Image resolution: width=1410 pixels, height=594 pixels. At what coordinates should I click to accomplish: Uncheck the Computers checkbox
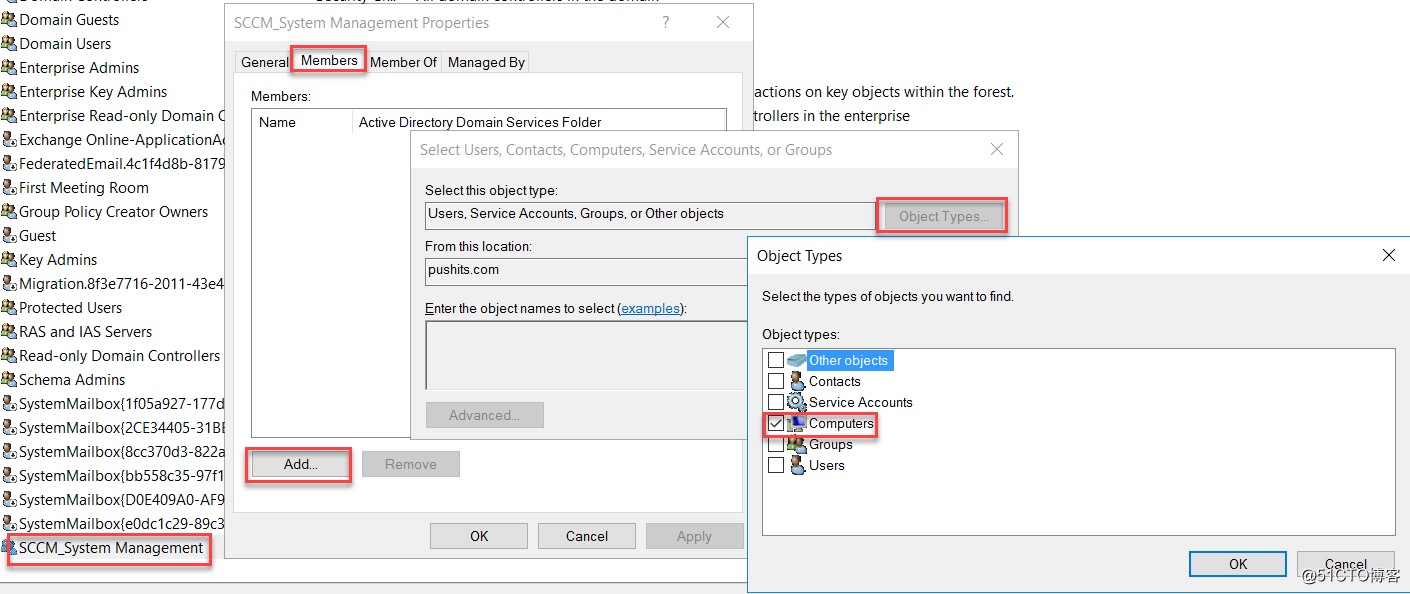[x=776, y=424]
